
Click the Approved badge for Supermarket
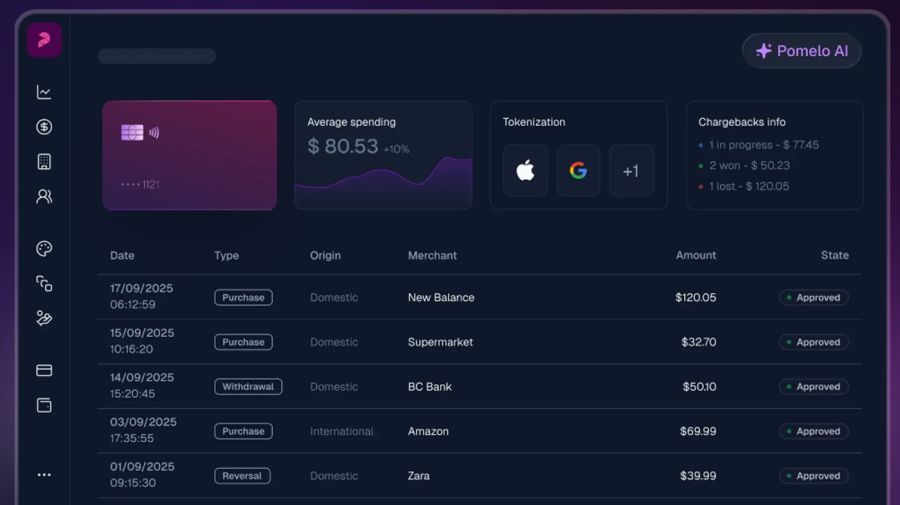coord(814,342)
